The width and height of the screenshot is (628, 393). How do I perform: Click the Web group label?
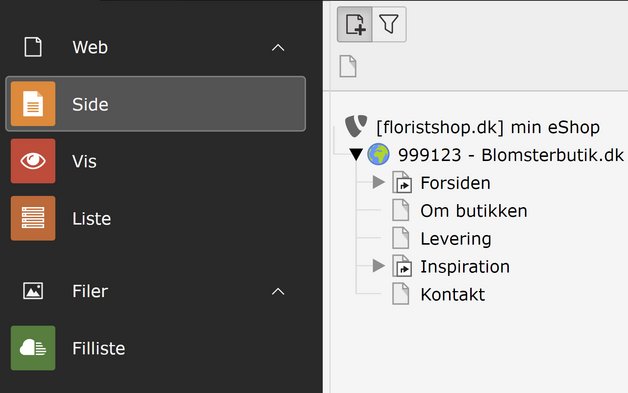click(x=90, y=47)
